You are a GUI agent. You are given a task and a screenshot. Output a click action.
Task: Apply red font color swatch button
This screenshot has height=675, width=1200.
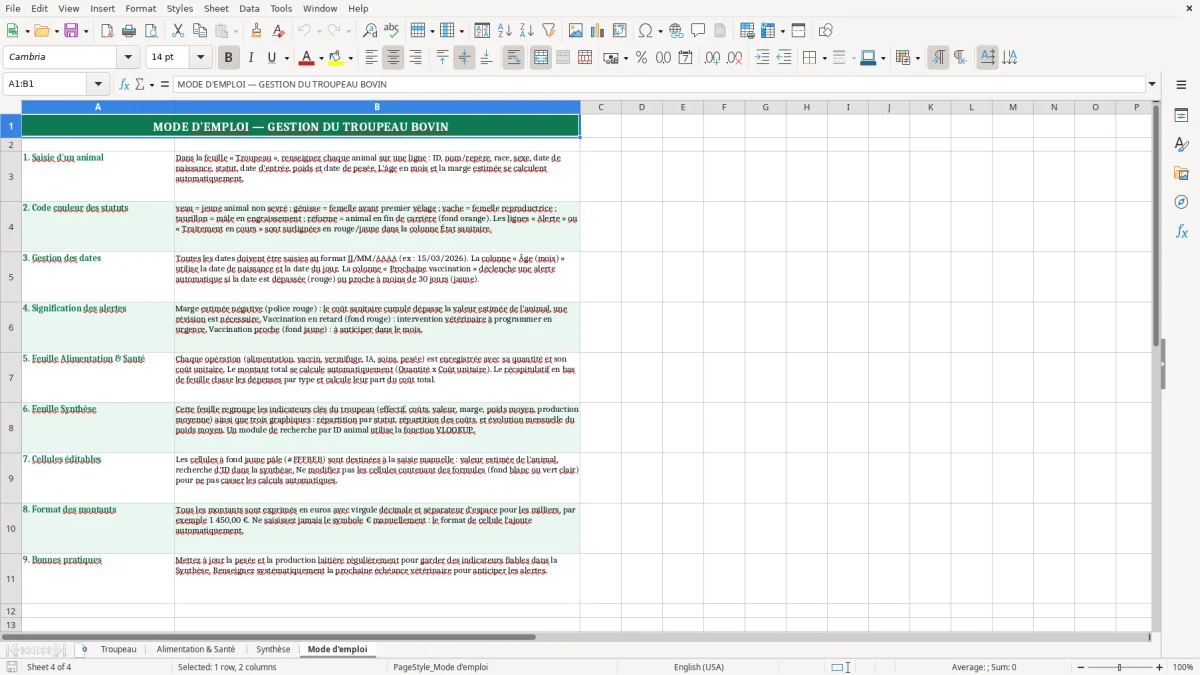[x=307, y=58]
